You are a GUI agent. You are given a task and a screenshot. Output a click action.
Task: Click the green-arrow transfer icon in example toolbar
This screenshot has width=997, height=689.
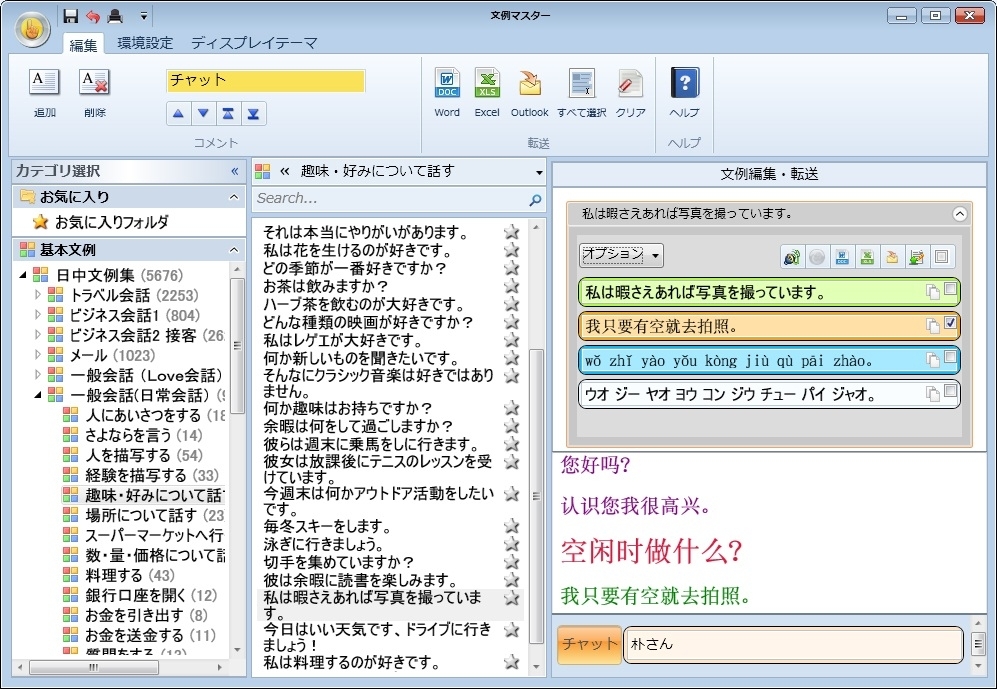pos(917,257)
